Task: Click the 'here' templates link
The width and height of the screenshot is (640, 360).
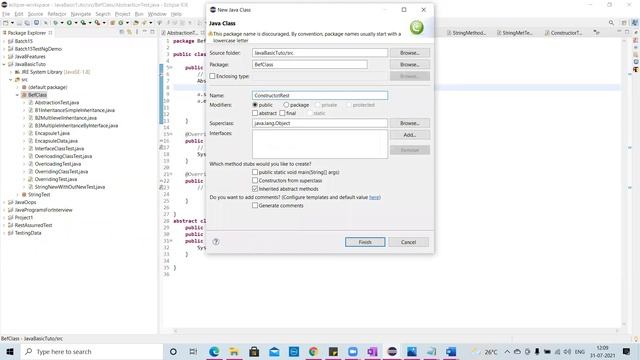Action: 374,197
